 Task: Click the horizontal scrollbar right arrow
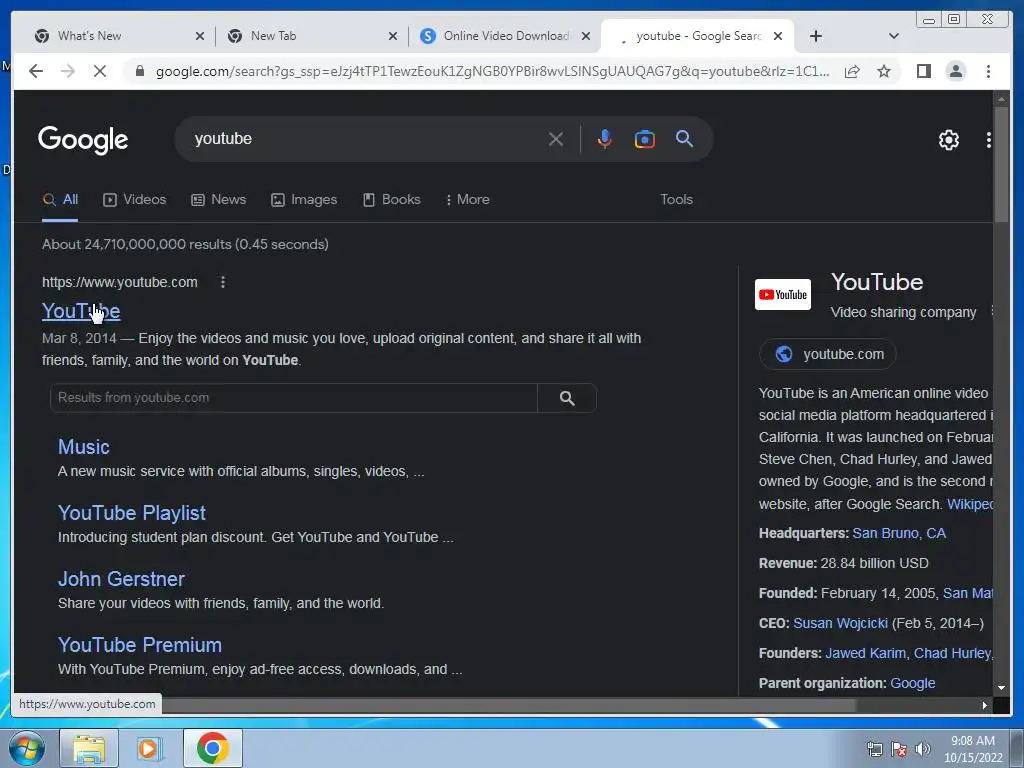pyautogui.click(x=985, y=705)
